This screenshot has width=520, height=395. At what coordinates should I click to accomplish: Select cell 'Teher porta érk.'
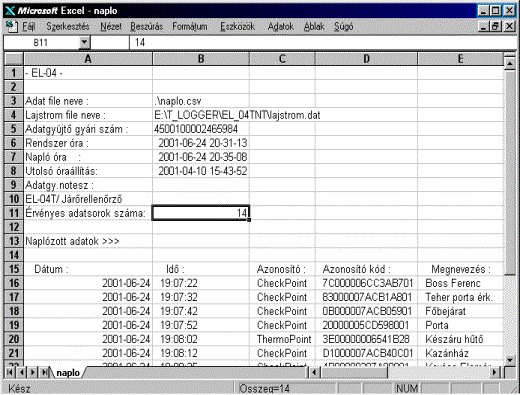[x=460, y=297]
